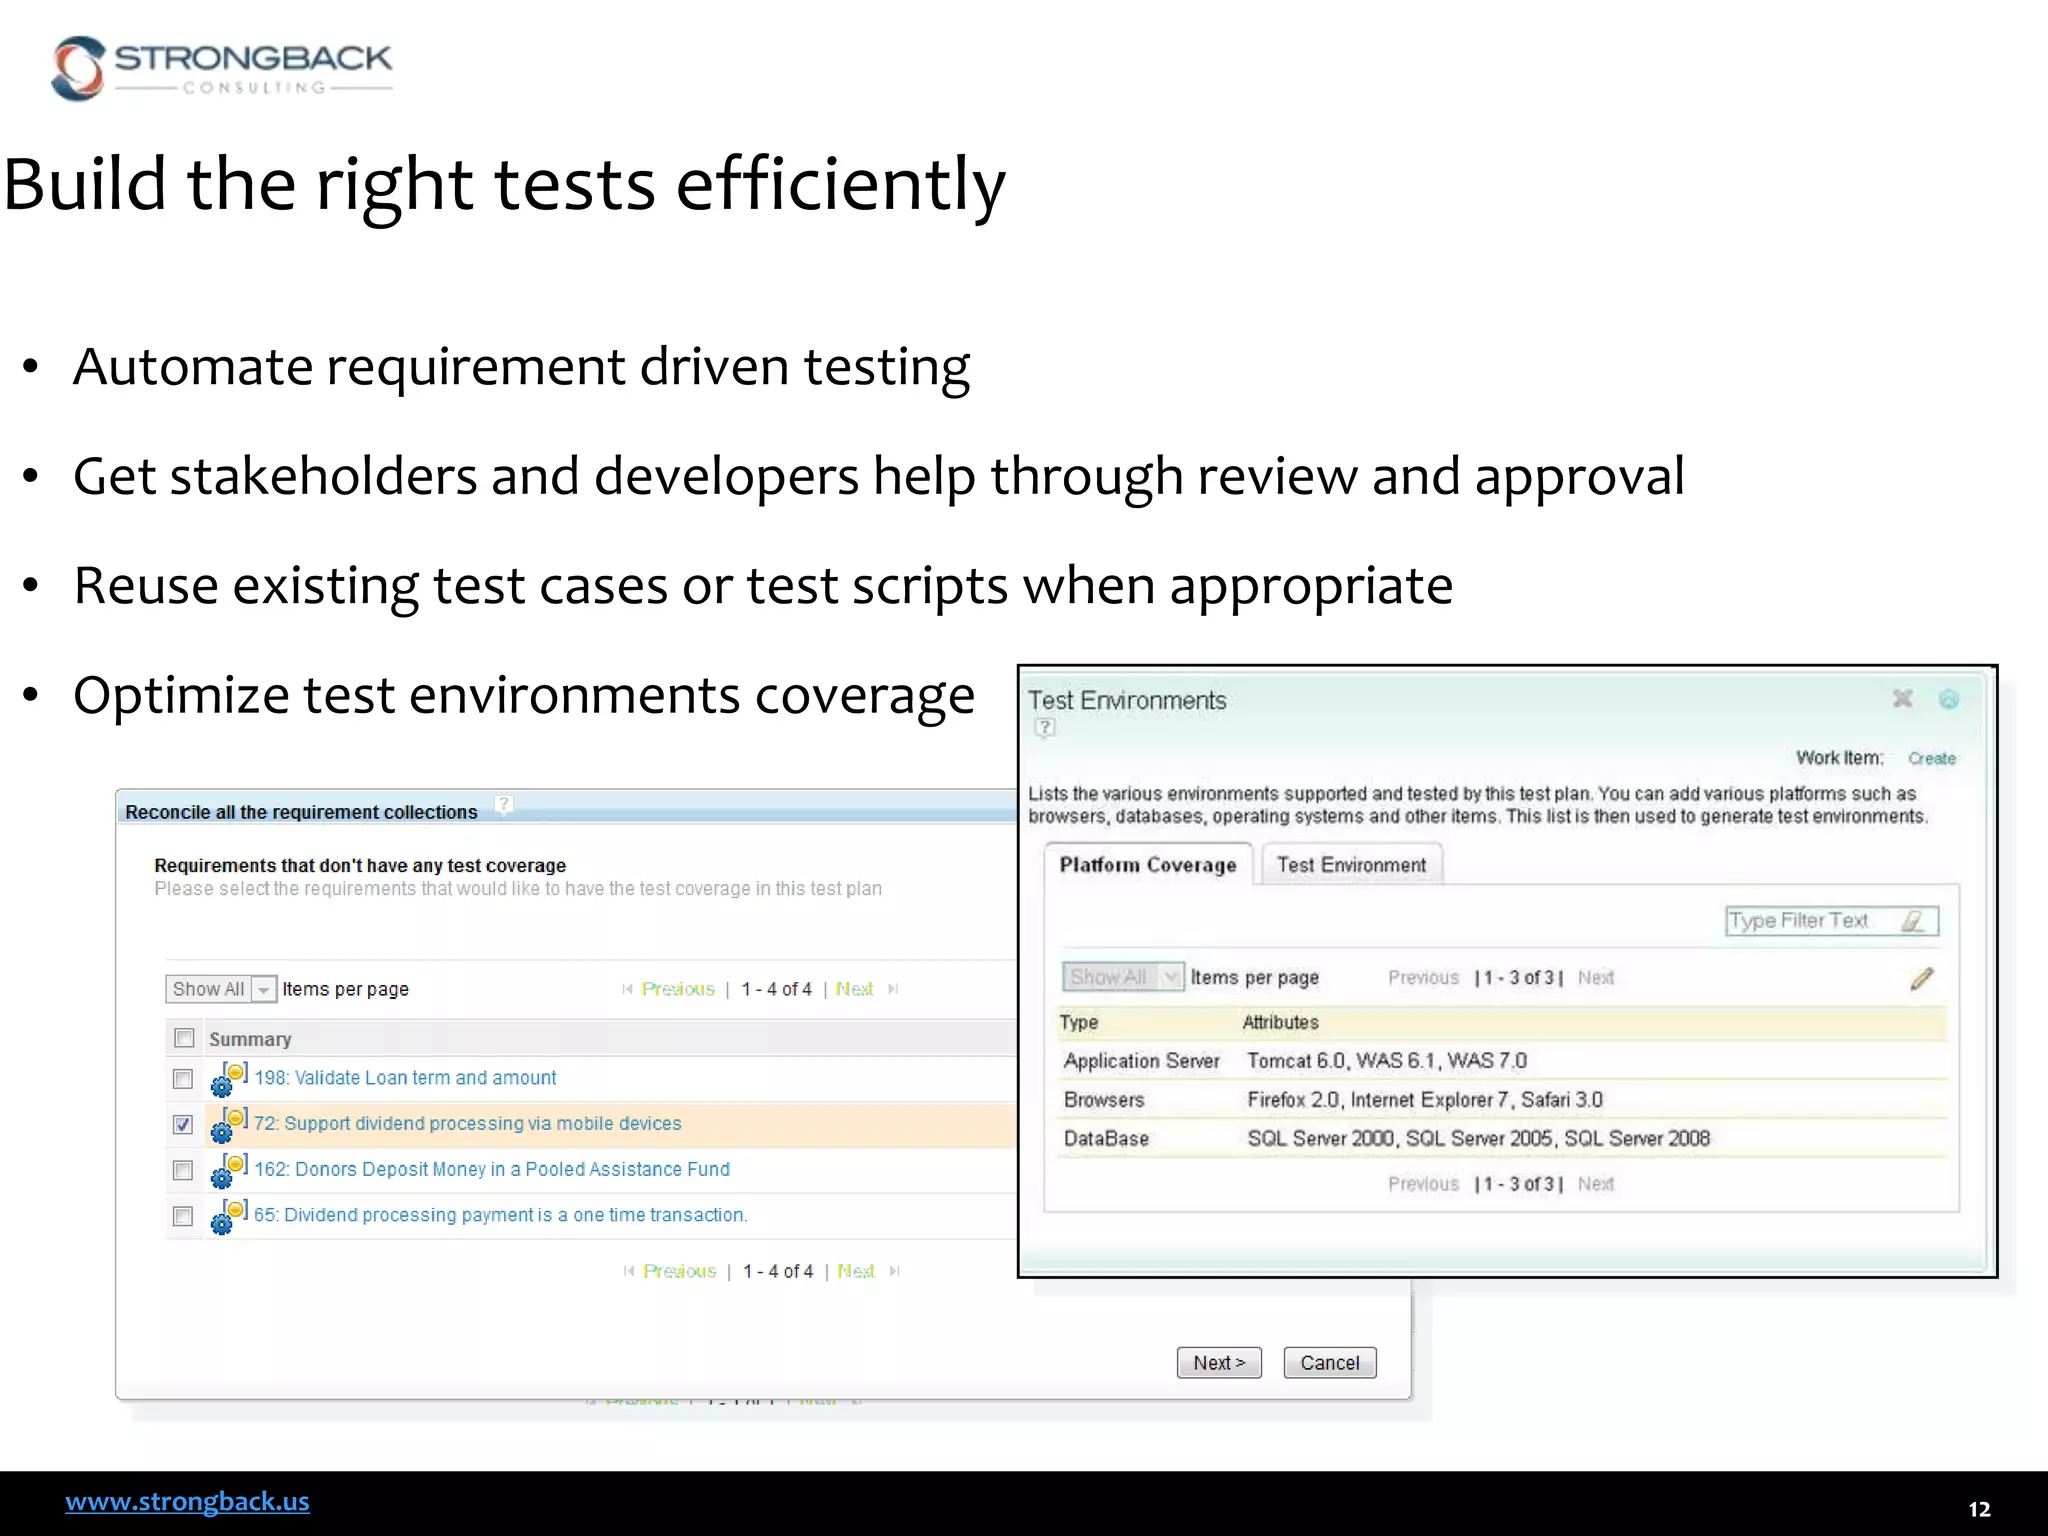Click Next in lower Test Environments pager
The height and width of the screenshot is (1536, 2048).
[x=1596, y=1184]
